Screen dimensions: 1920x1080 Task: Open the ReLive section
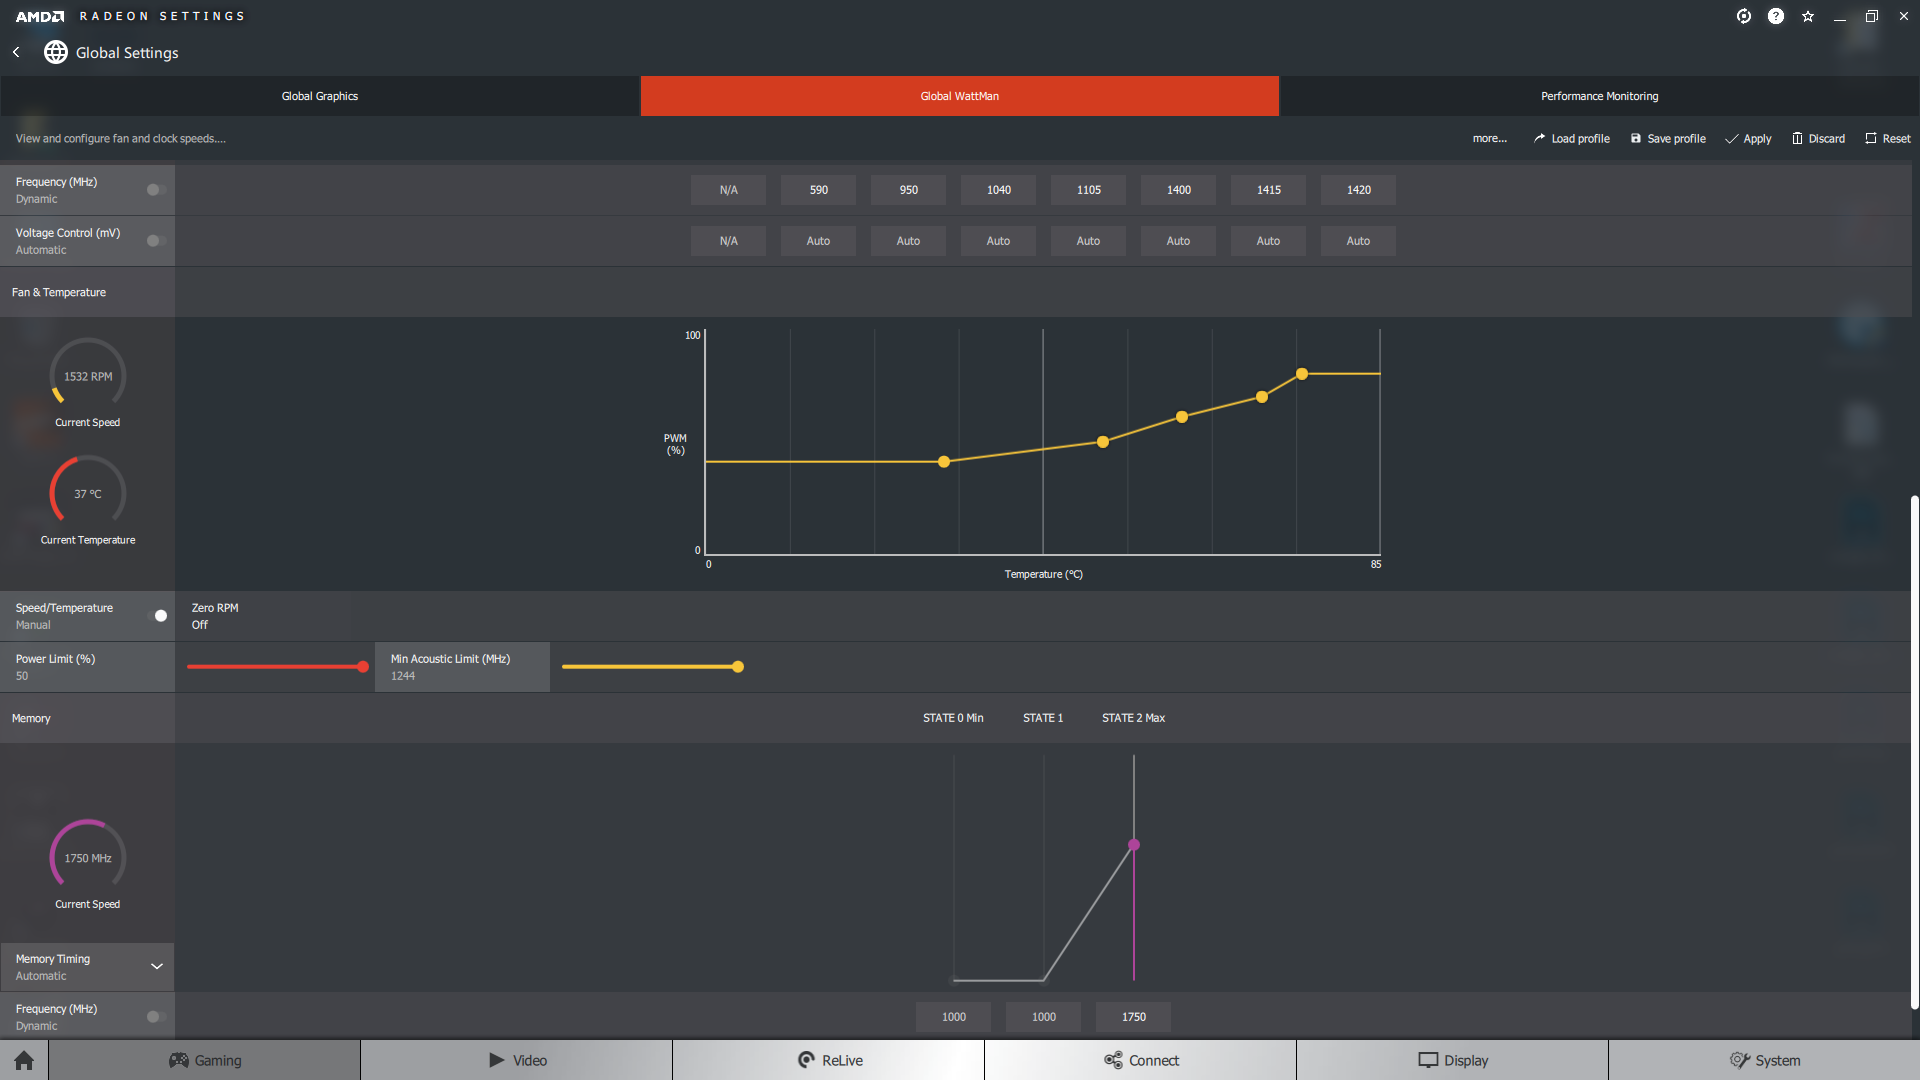coord(829,1060)
